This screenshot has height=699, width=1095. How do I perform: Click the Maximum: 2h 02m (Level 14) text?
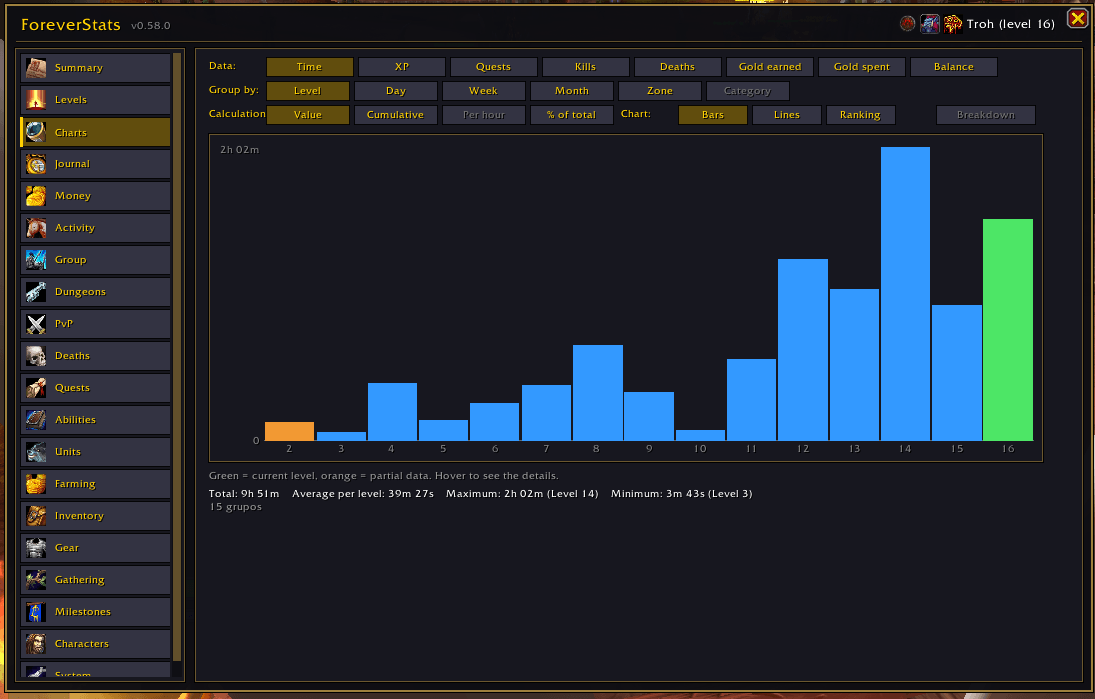pyautogui.click(x=522, y=494)
